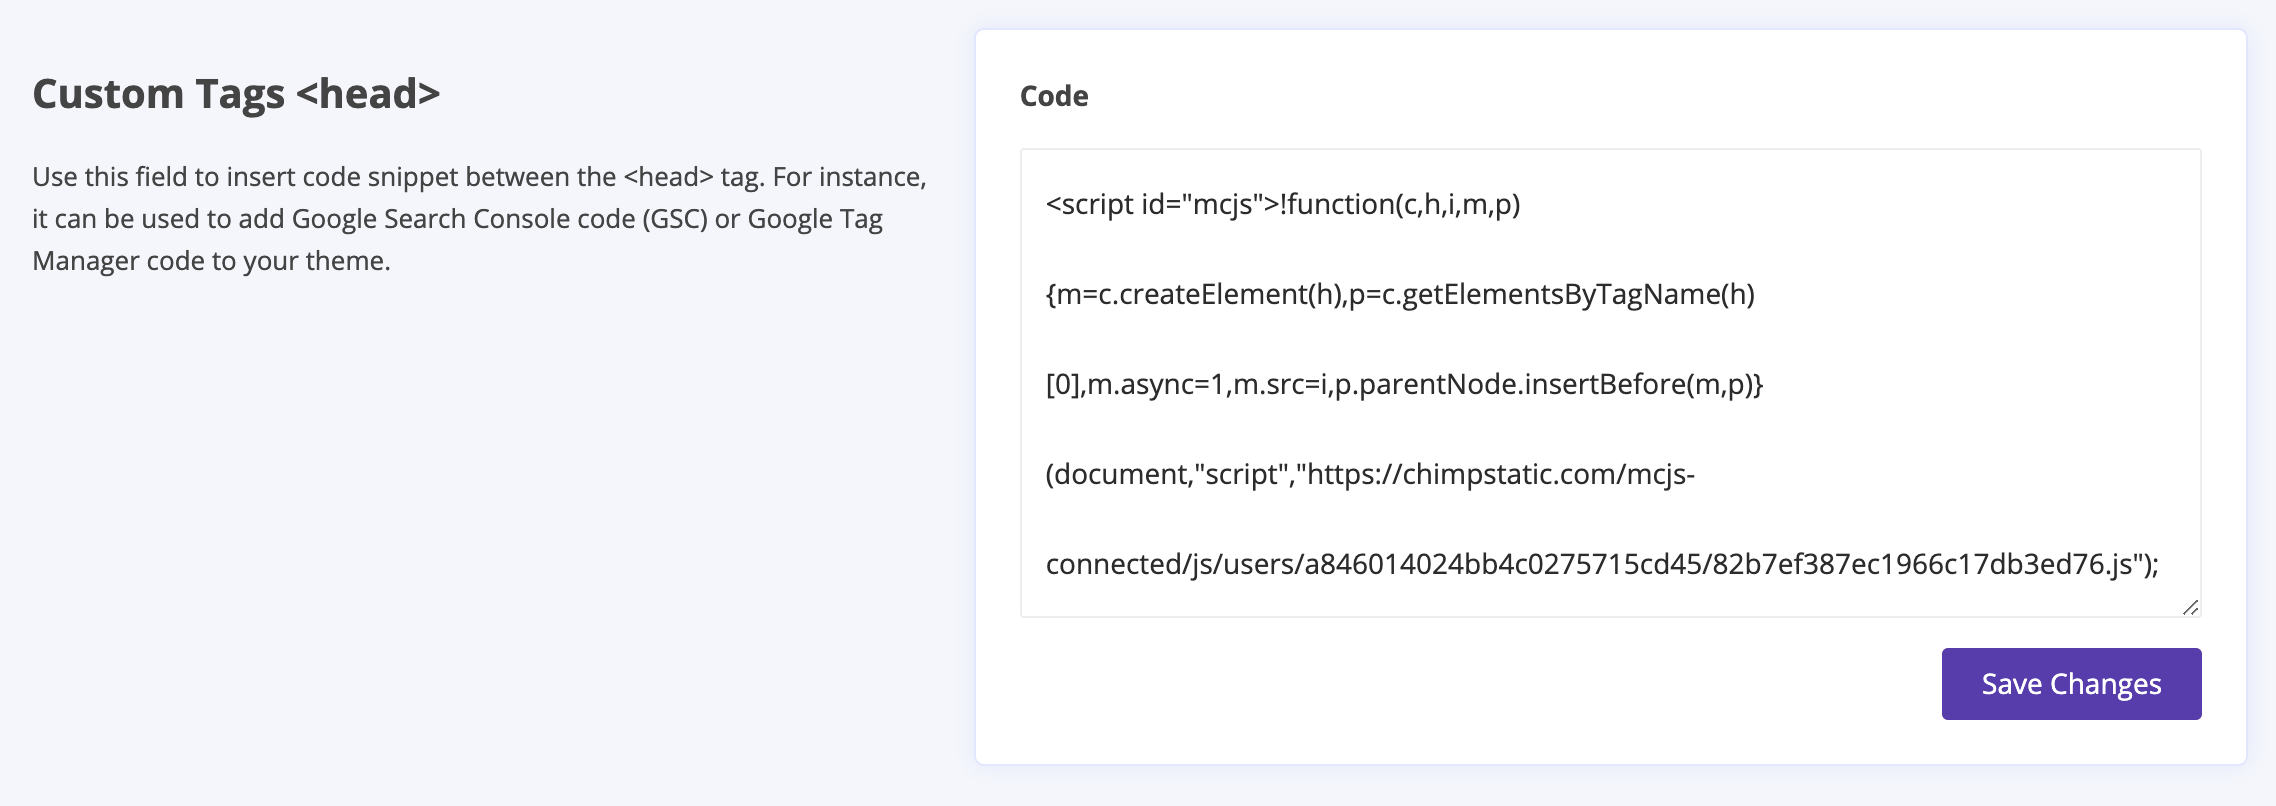Select the Custom Tags <head> heading

(236, 94)
